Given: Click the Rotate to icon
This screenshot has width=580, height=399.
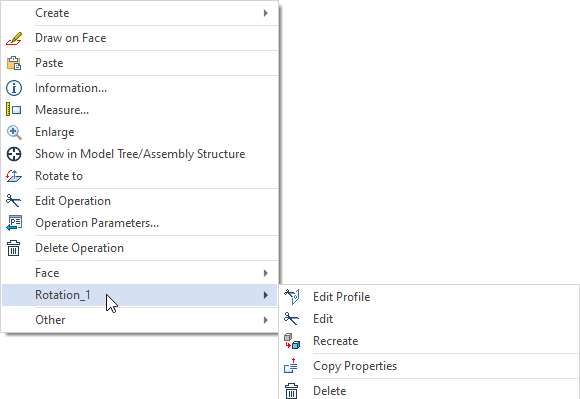Looking at the screenshot, I should coord(14,176).
